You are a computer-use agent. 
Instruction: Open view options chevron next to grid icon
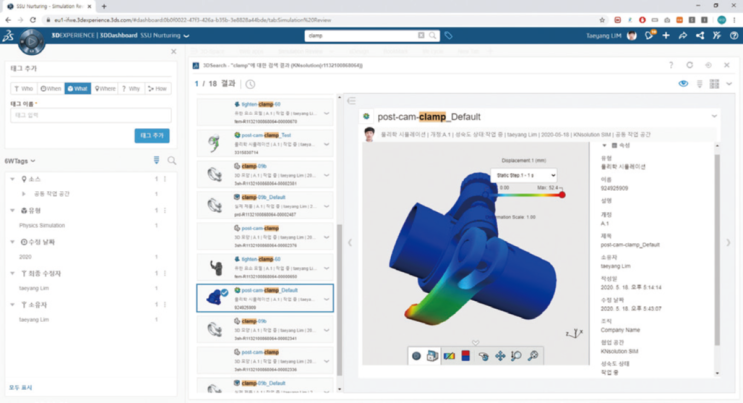[x=729, y=84]
